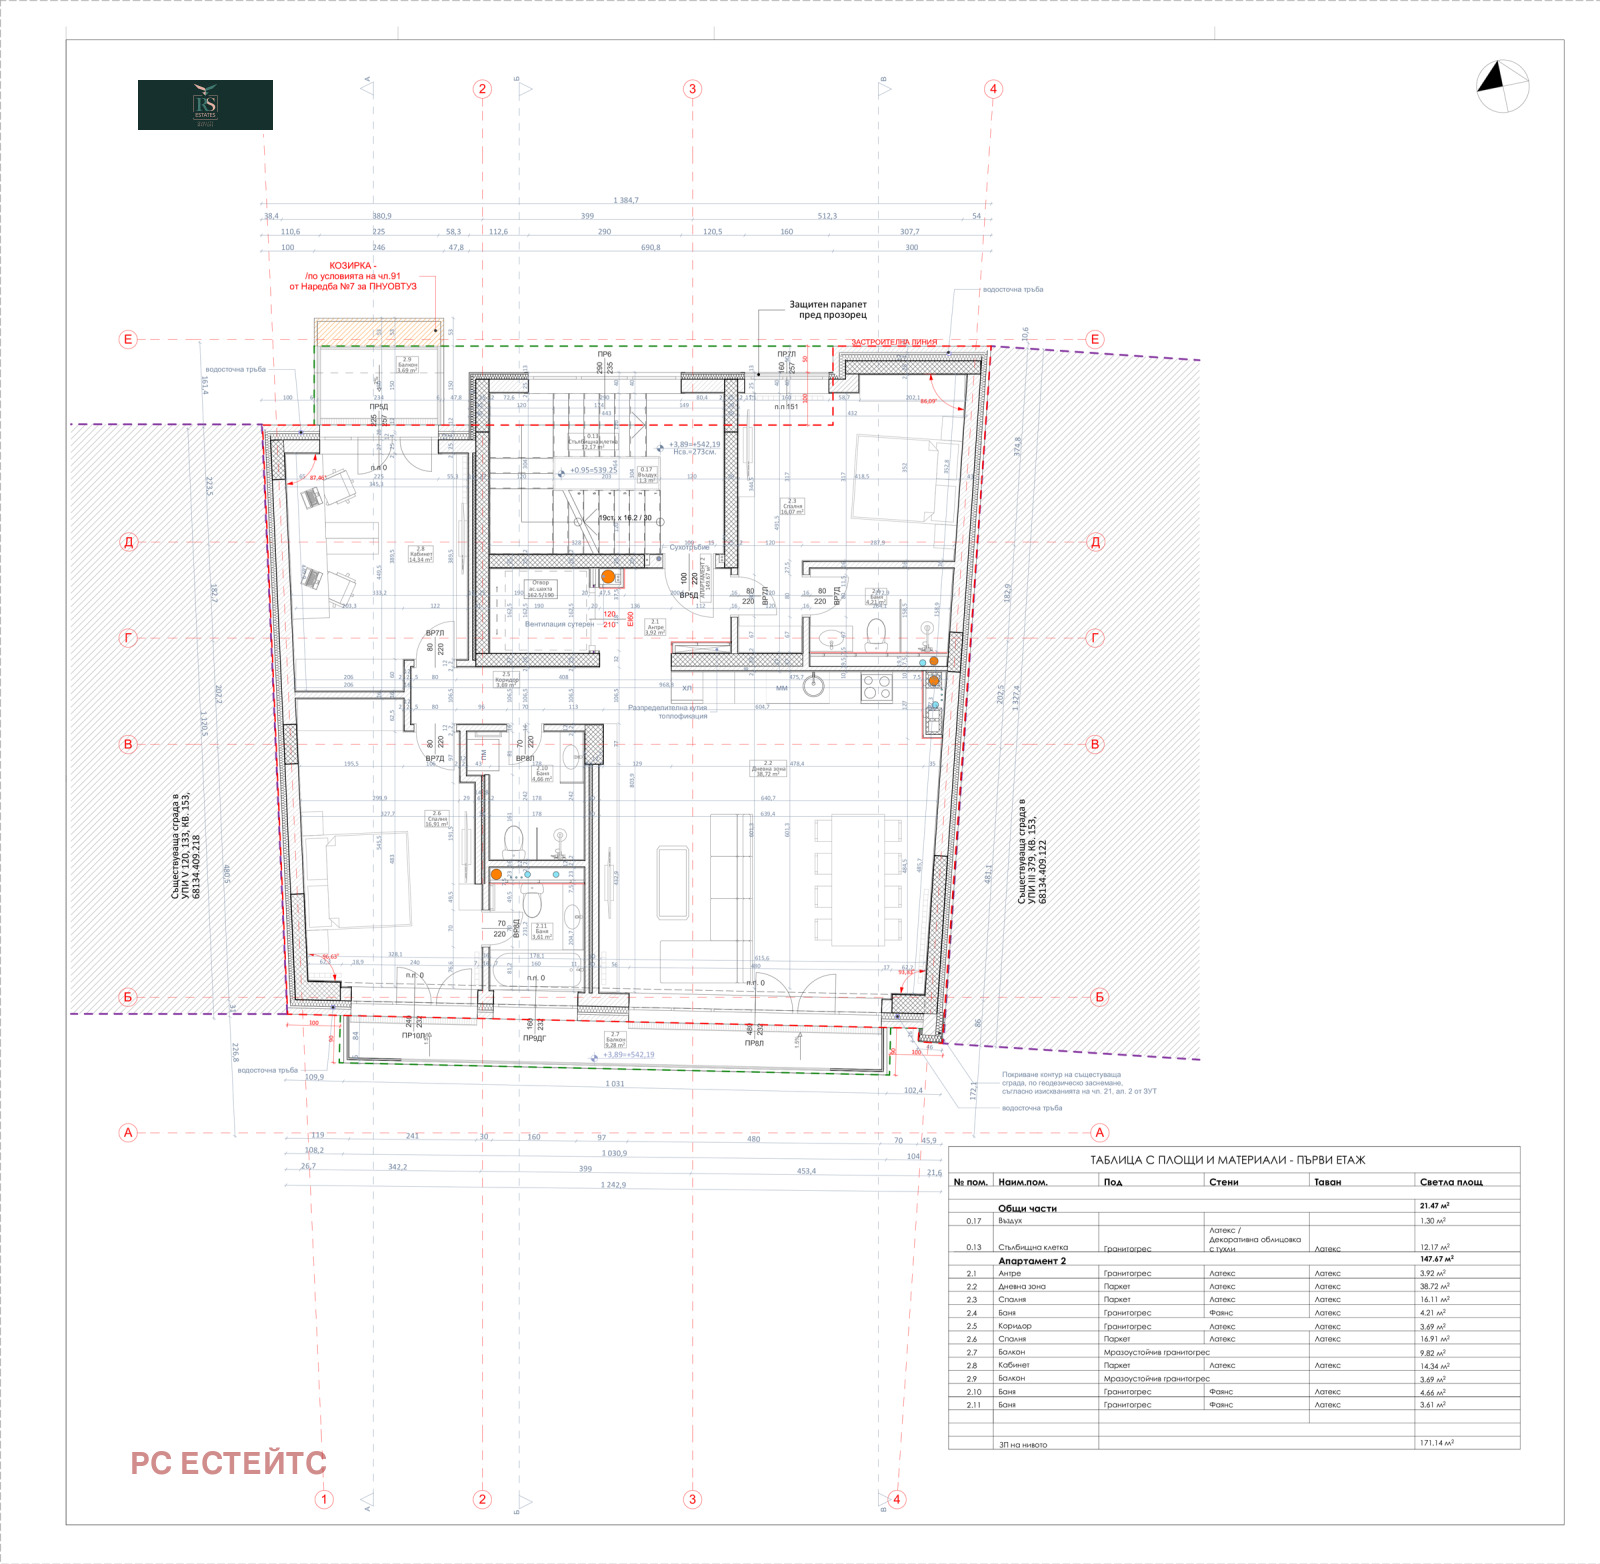The image size is (1600, 1564).
Task: Select the red ЗАСТРОИТЕЛНА ЛИНИЯ label
Action: point(894,342)
